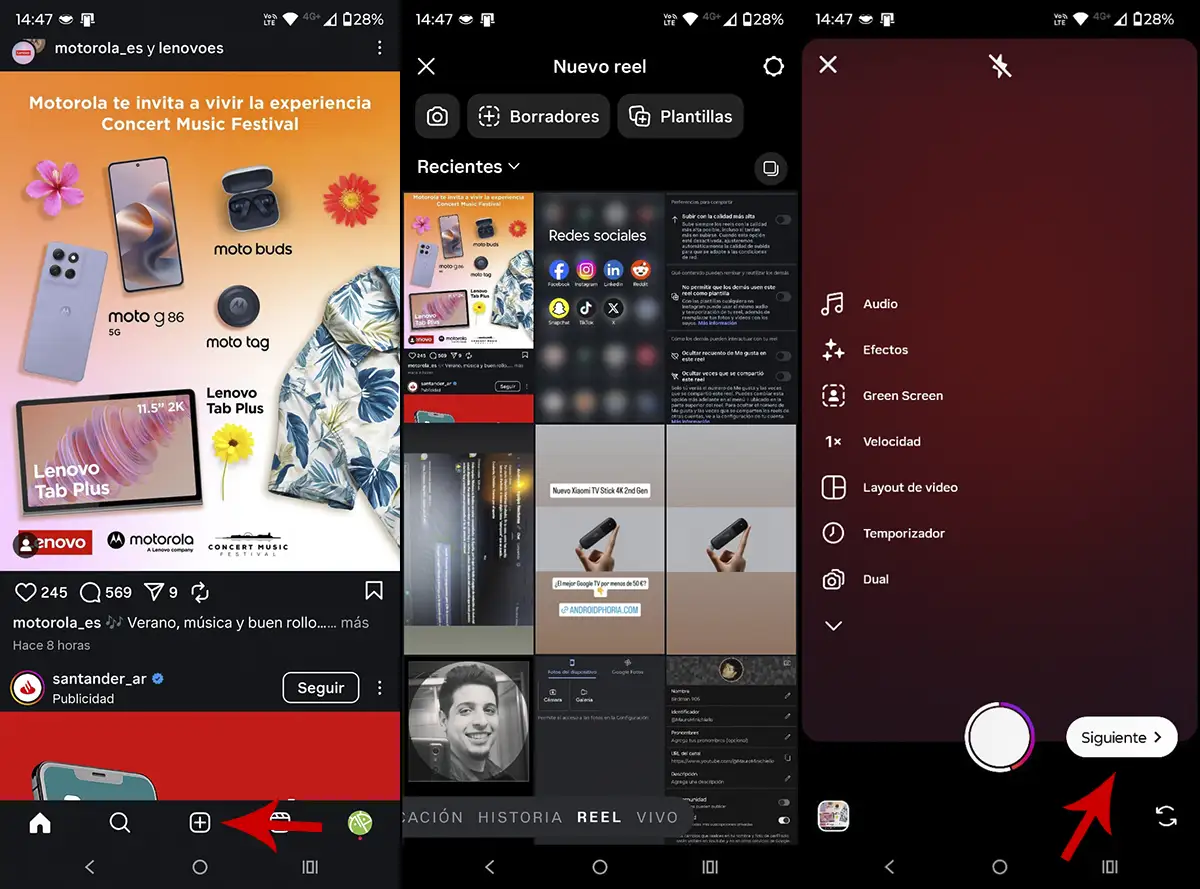Screen dimensions: 1200x889
Task: Tap the plus create icon in bottom bar
Action: click(200, 823)
